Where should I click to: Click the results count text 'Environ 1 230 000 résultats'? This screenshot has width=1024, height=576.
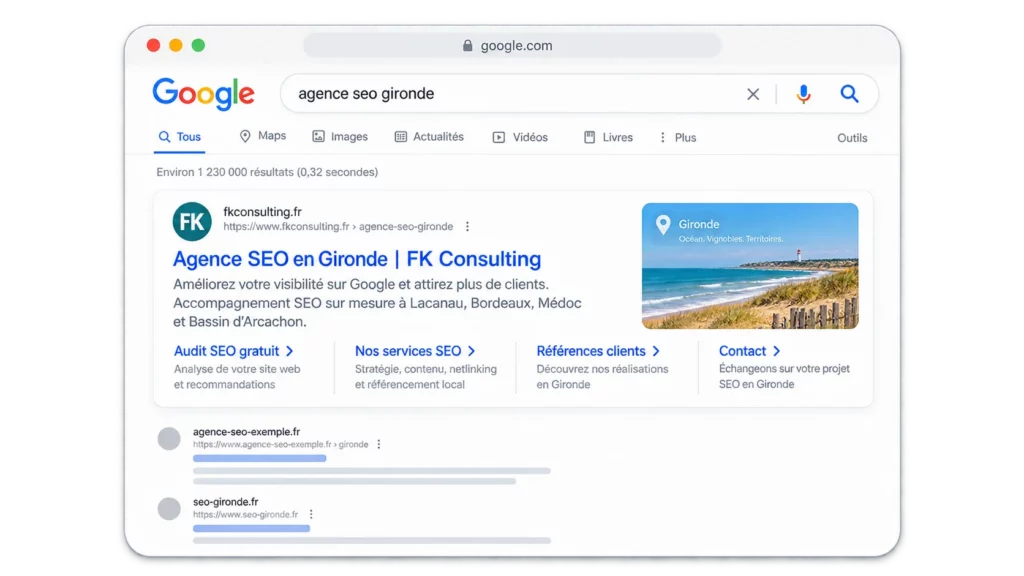(x=225, y=172)
